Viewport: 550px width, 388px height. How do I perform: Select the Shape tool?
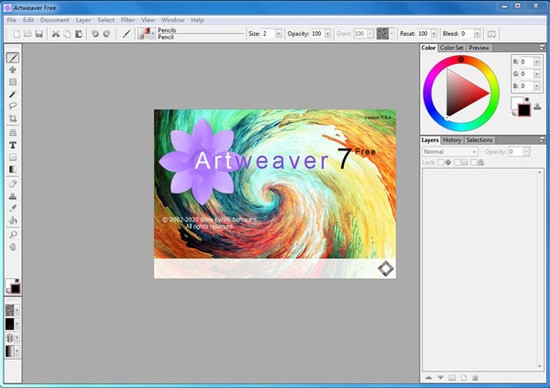tap(13, 157)
